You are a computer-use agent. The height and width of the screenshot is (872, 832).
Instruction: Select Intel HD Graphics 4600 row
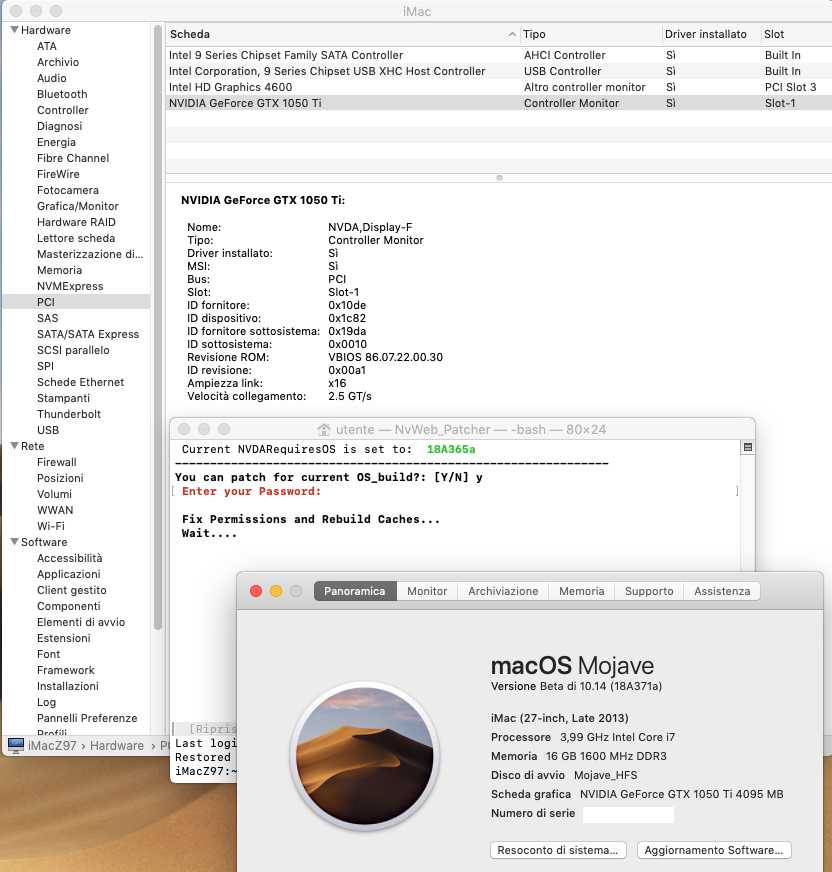(x=499, y=87)
